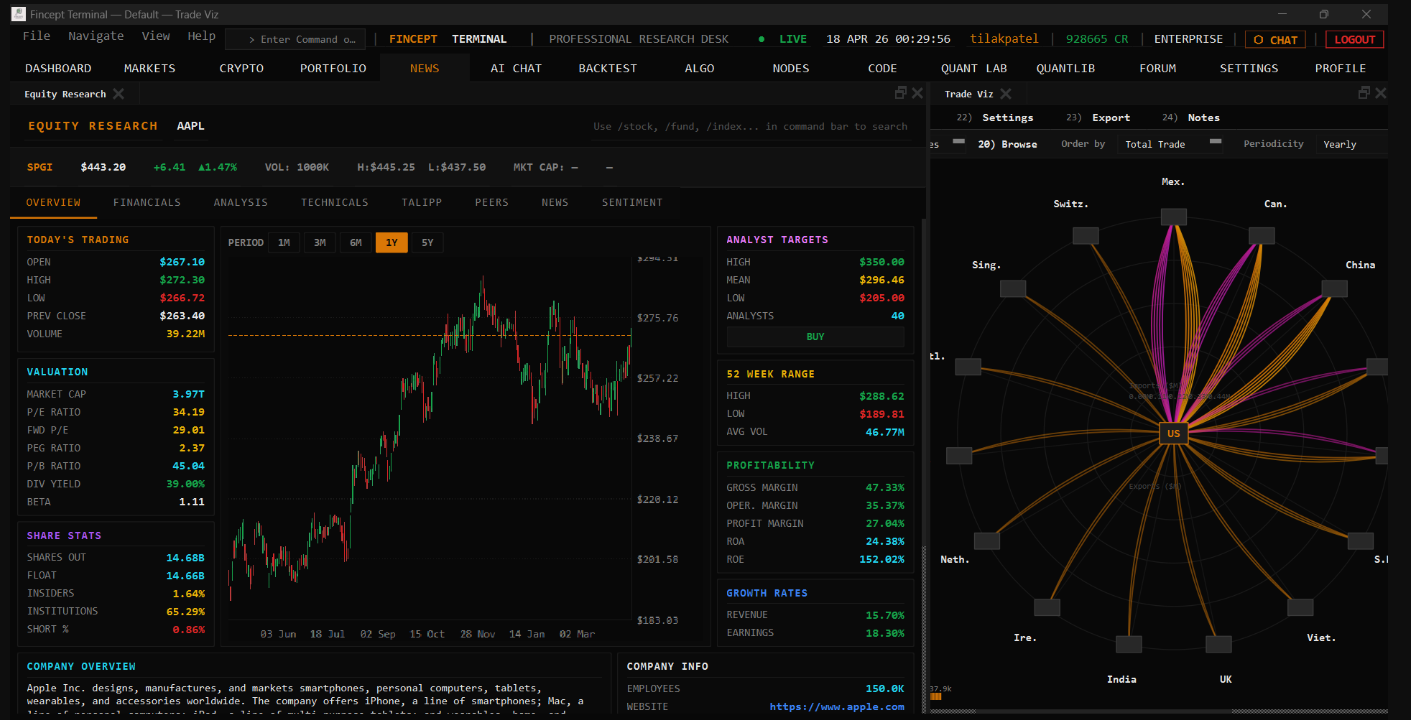Go to the MARKETS section
Viewport: 1411px width, 720px height.
(x=150, y=68)
